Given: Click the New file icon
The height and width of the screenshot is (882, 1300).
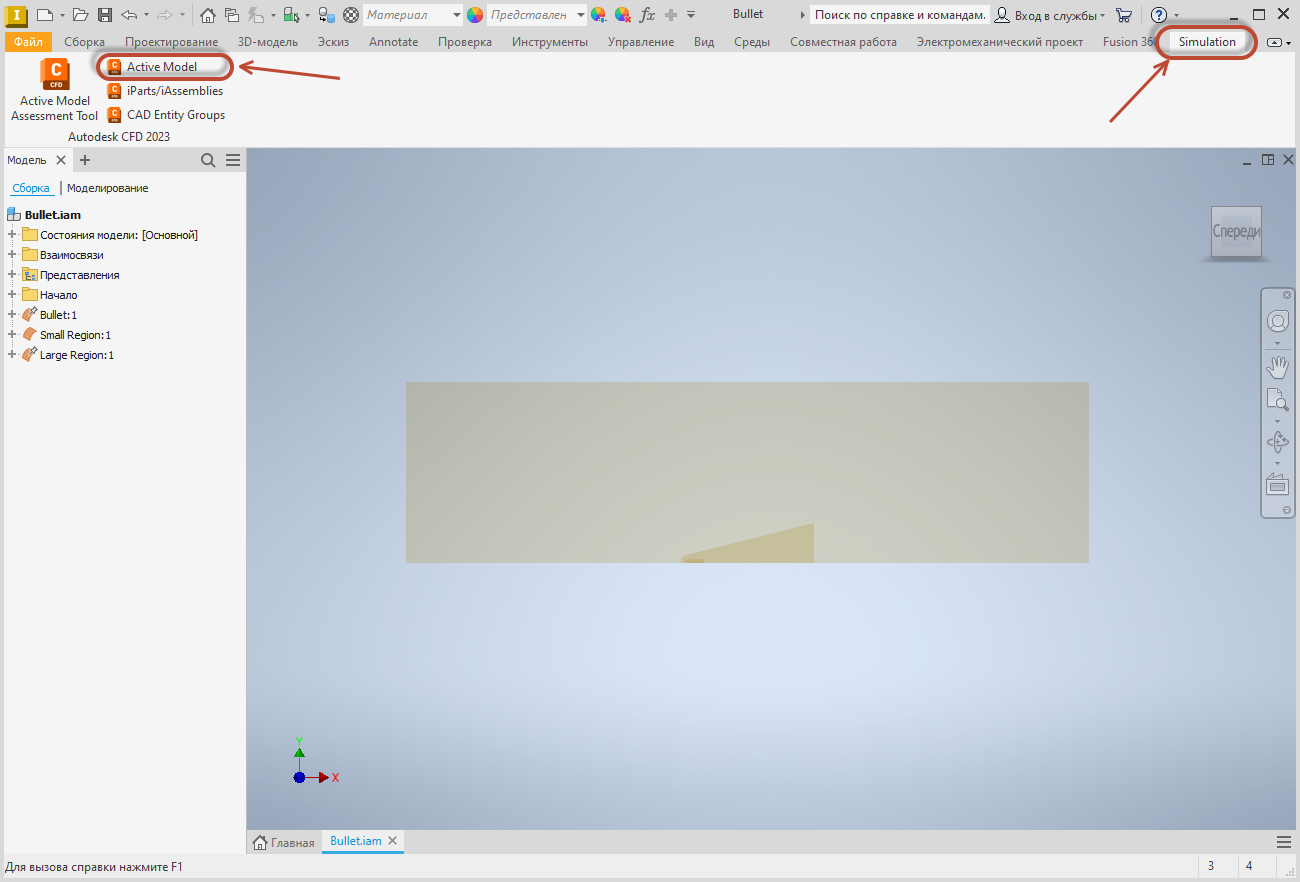Looking at the screenshot, I should click(x=44, y=15).
